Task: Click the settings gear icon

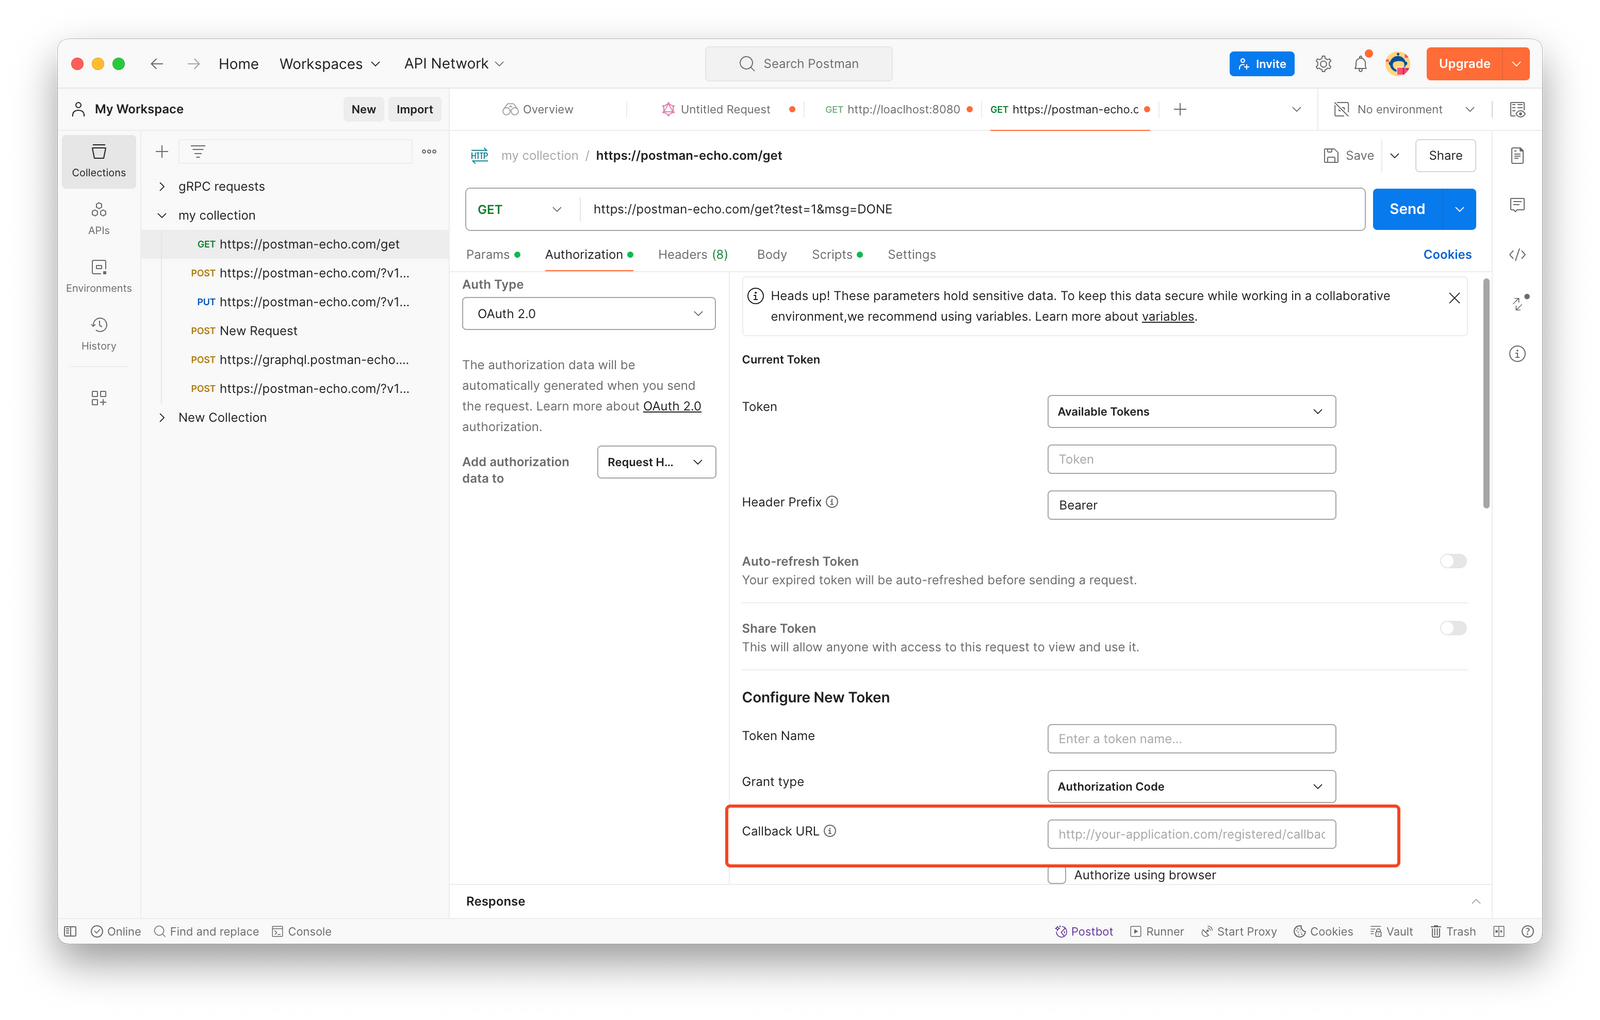Action: pyautogui.click(x=1323, y=64)
